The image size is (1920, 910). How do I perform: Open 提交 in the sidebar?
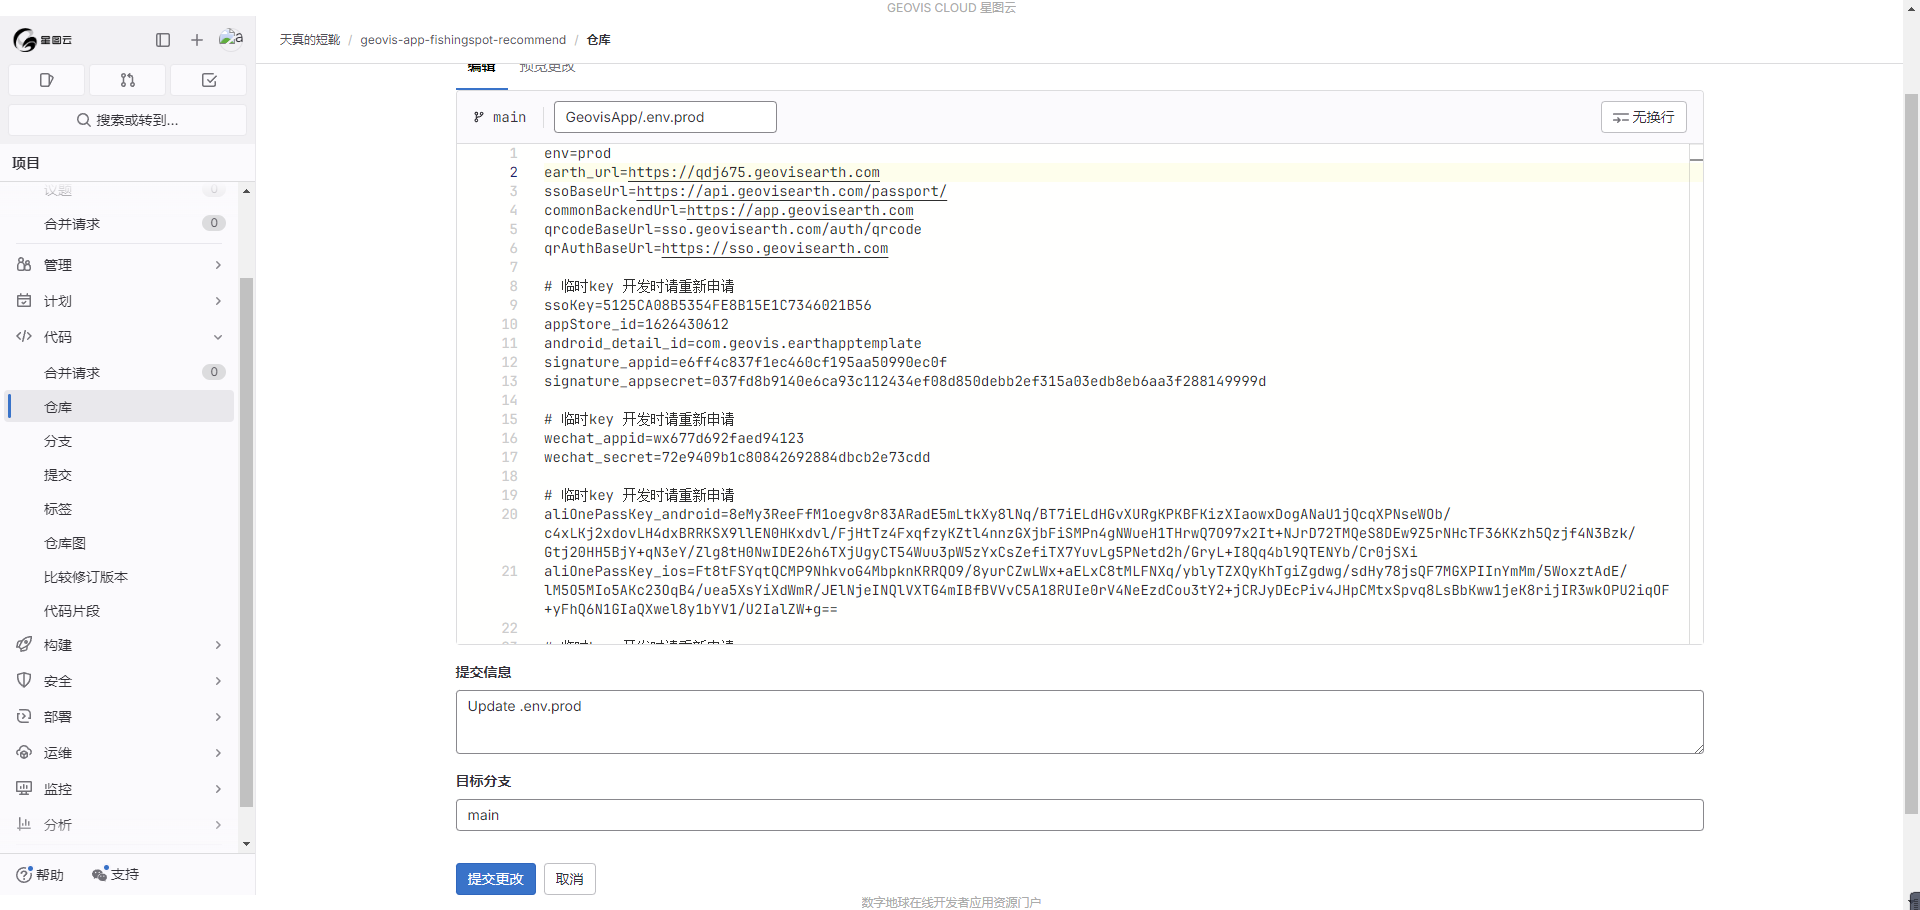pyautogui.click(x=120, y=475)
